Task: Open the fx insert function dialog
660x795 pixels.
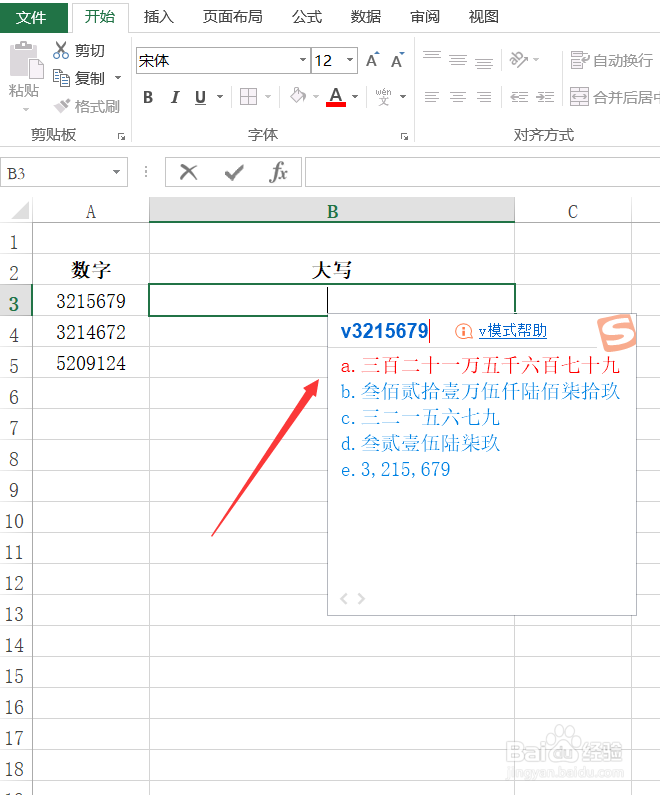Action: pos(278,172)
